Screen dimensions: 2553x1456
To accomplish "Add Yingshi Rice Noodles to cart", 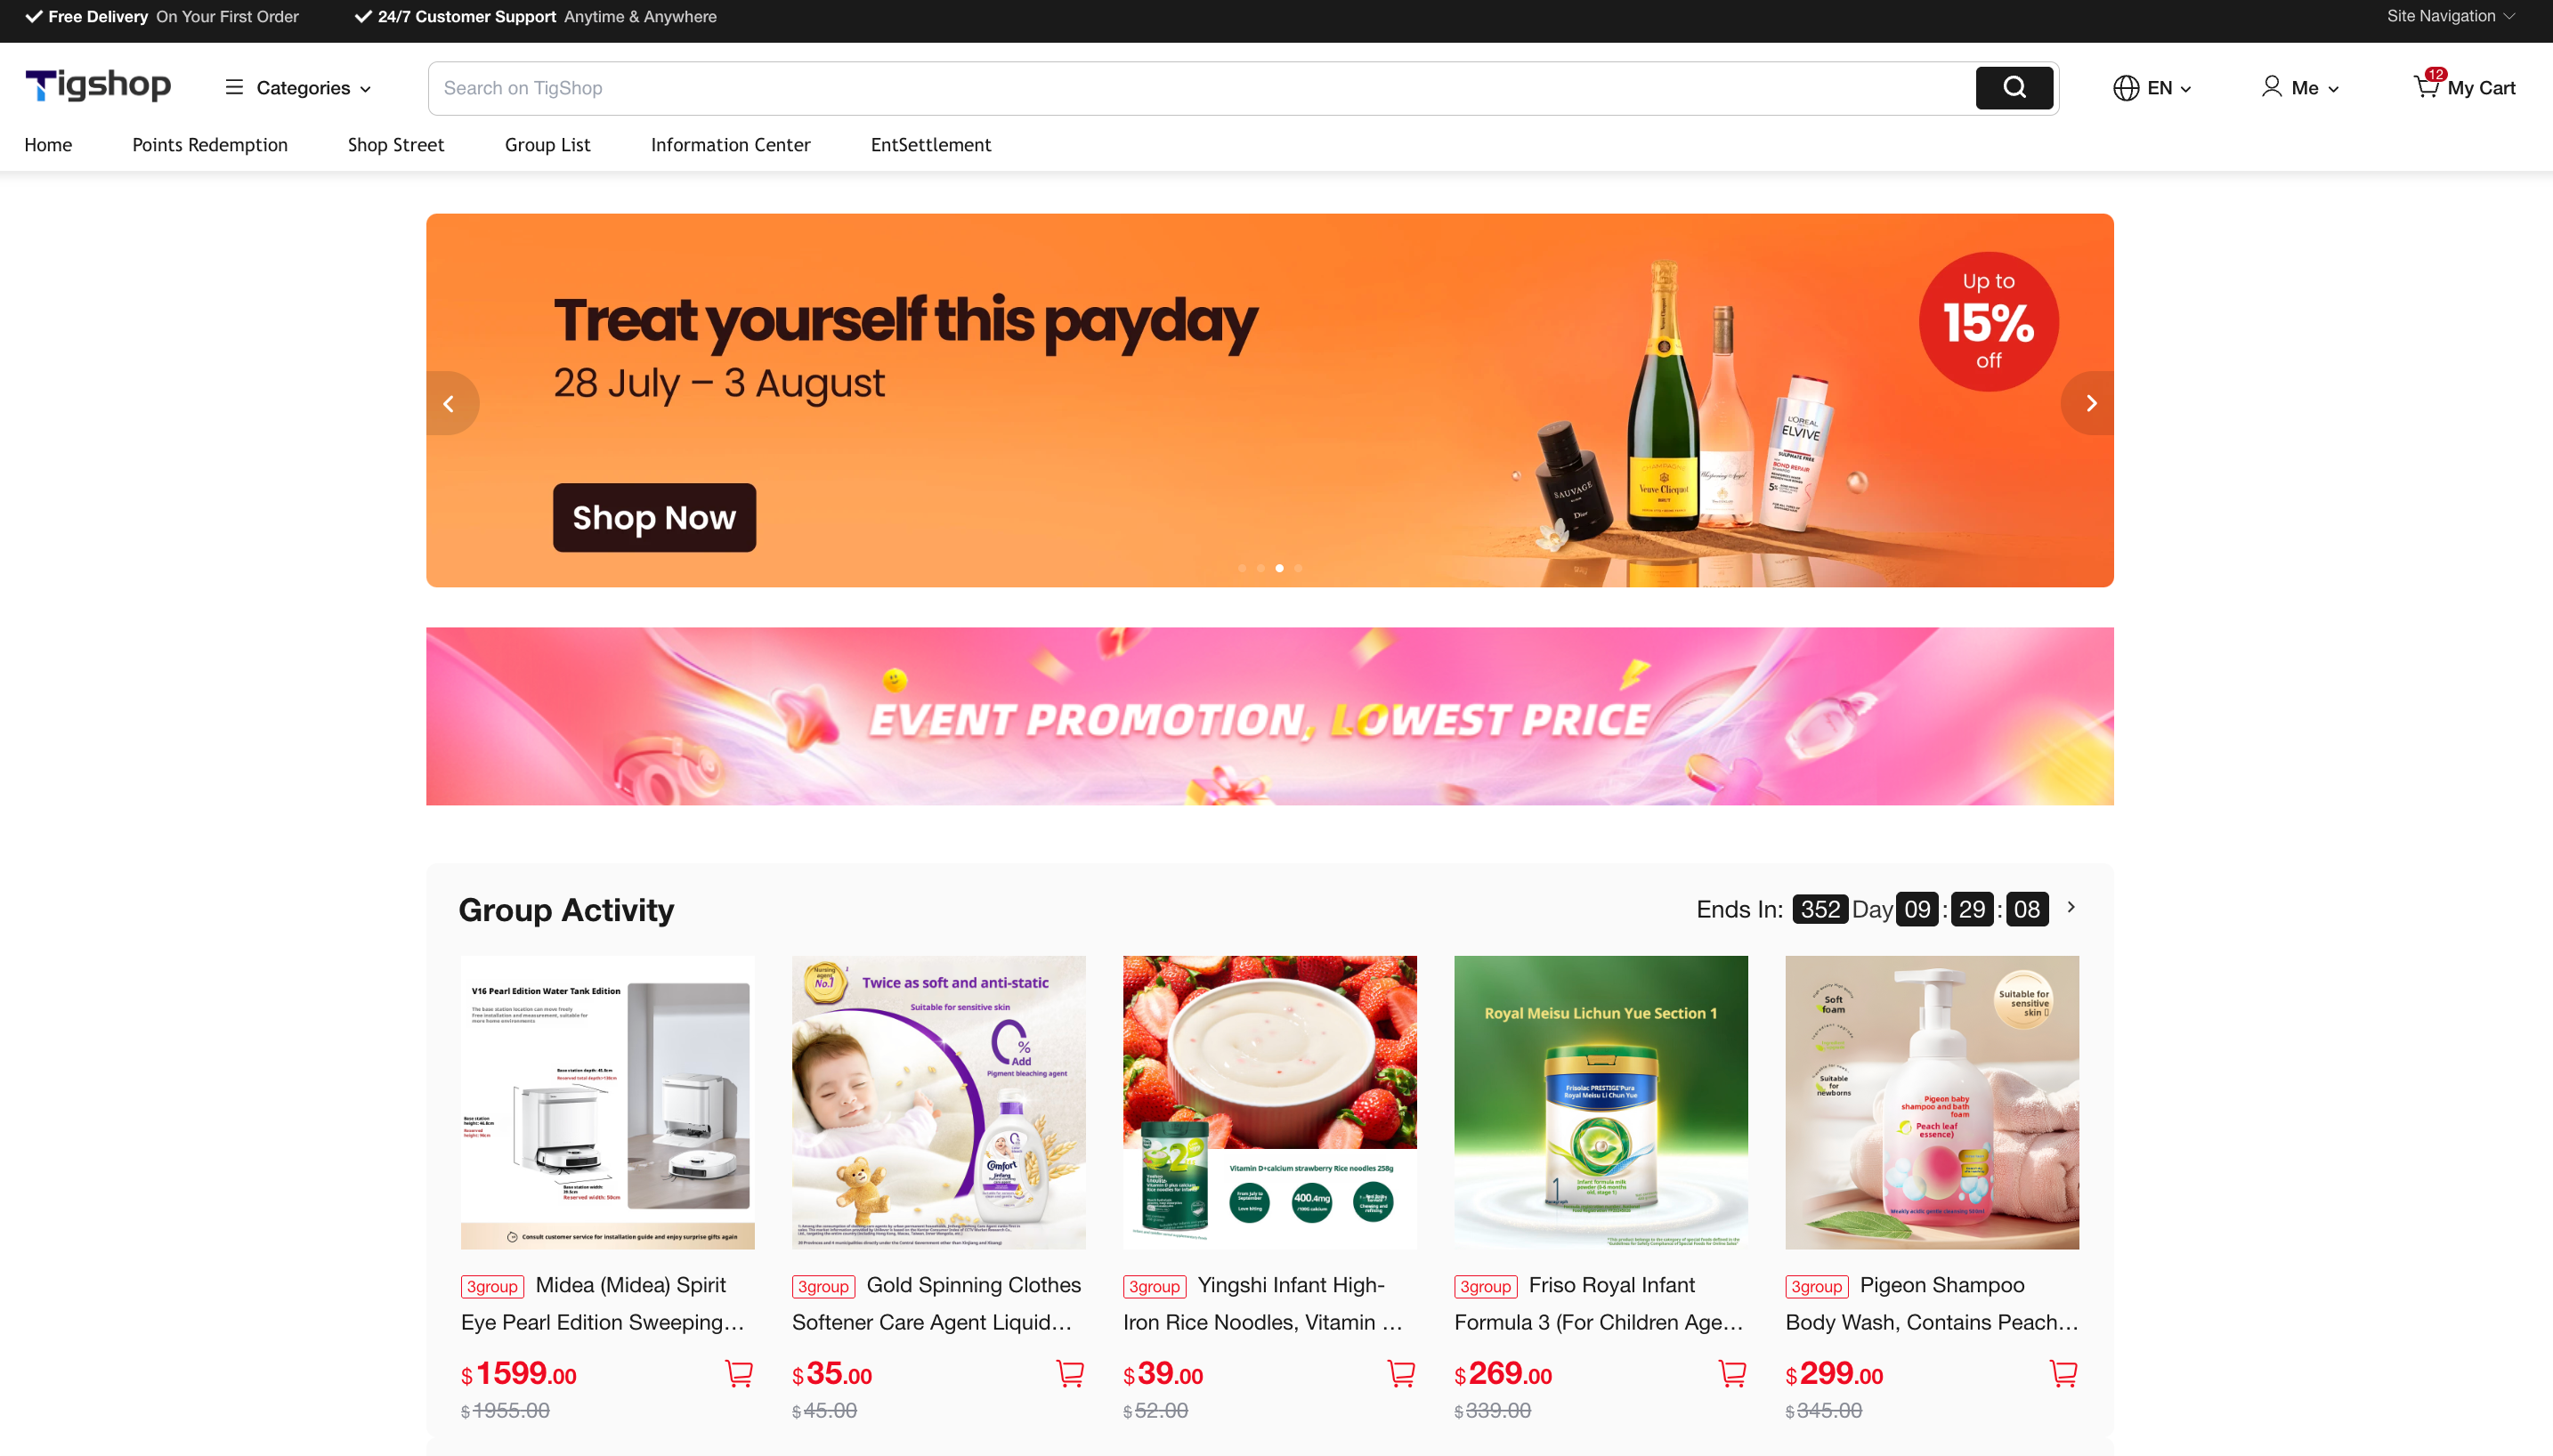I will coord(1400,1373).
